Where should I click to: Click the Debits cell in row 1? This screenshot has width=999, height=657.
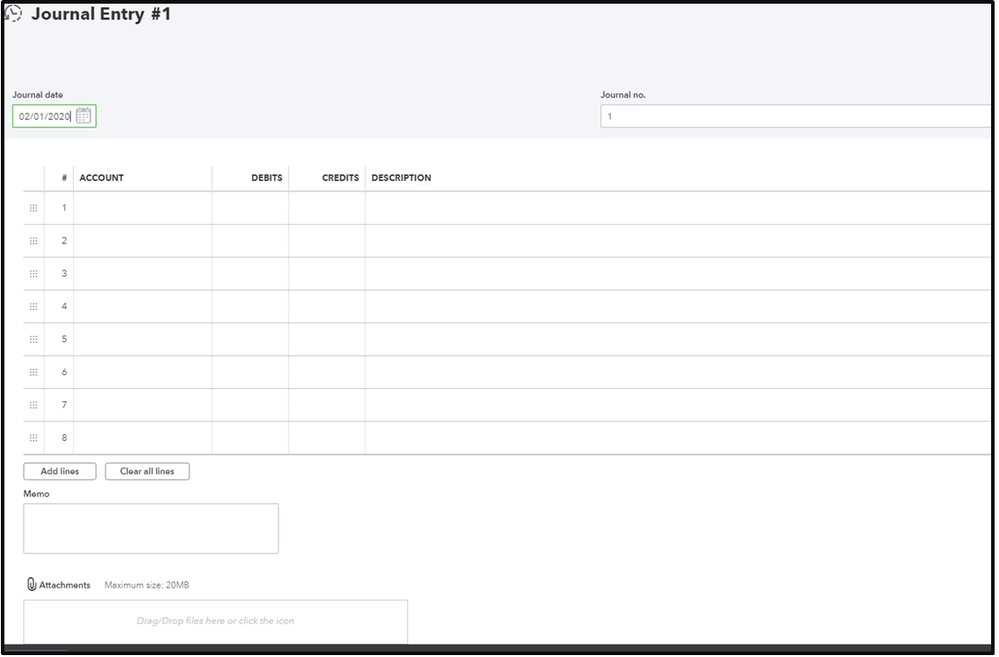pyautogui.click(x=250, y=208)
